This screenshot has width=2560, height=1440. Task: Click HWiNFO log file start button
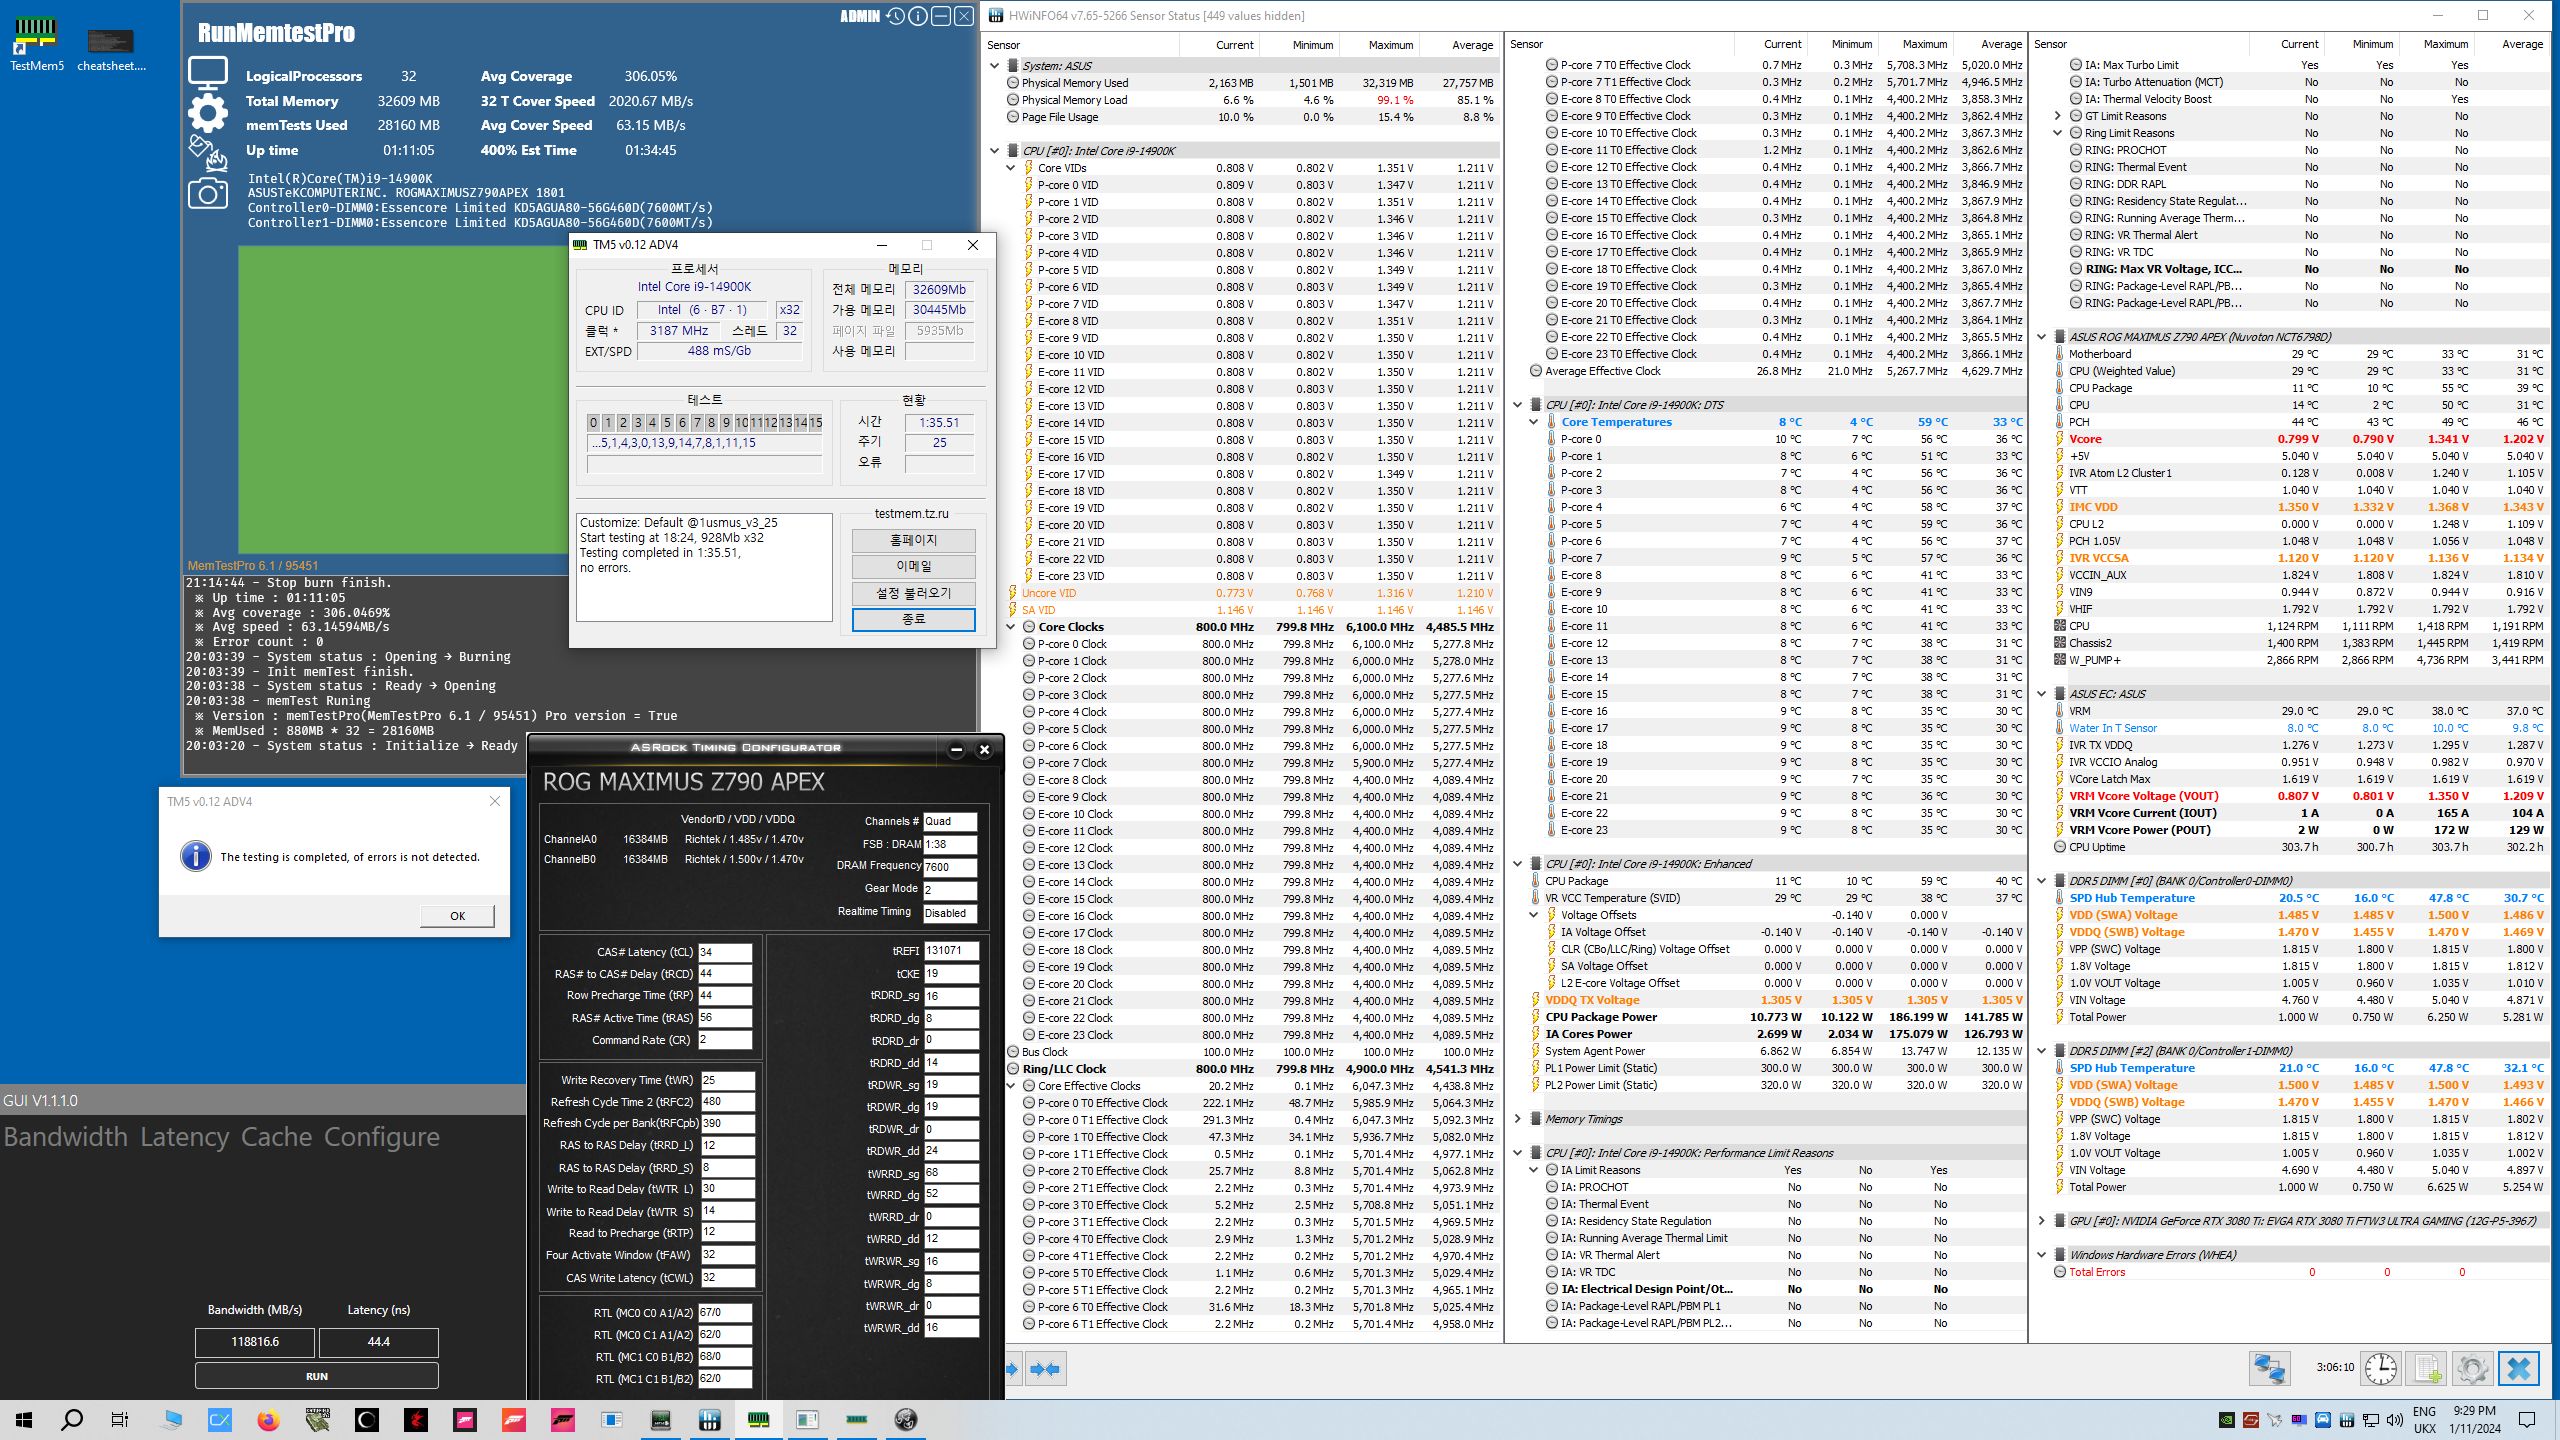(x=2426, y=1368)
